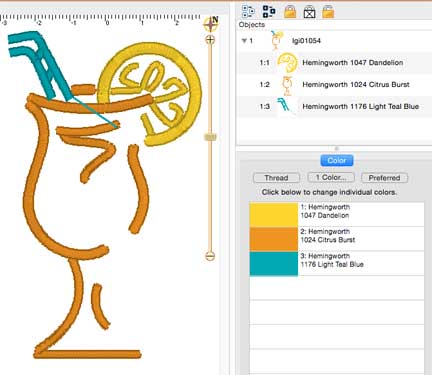Click the orange glass base line
The image size is (432, 375).
tap(88, 354)
